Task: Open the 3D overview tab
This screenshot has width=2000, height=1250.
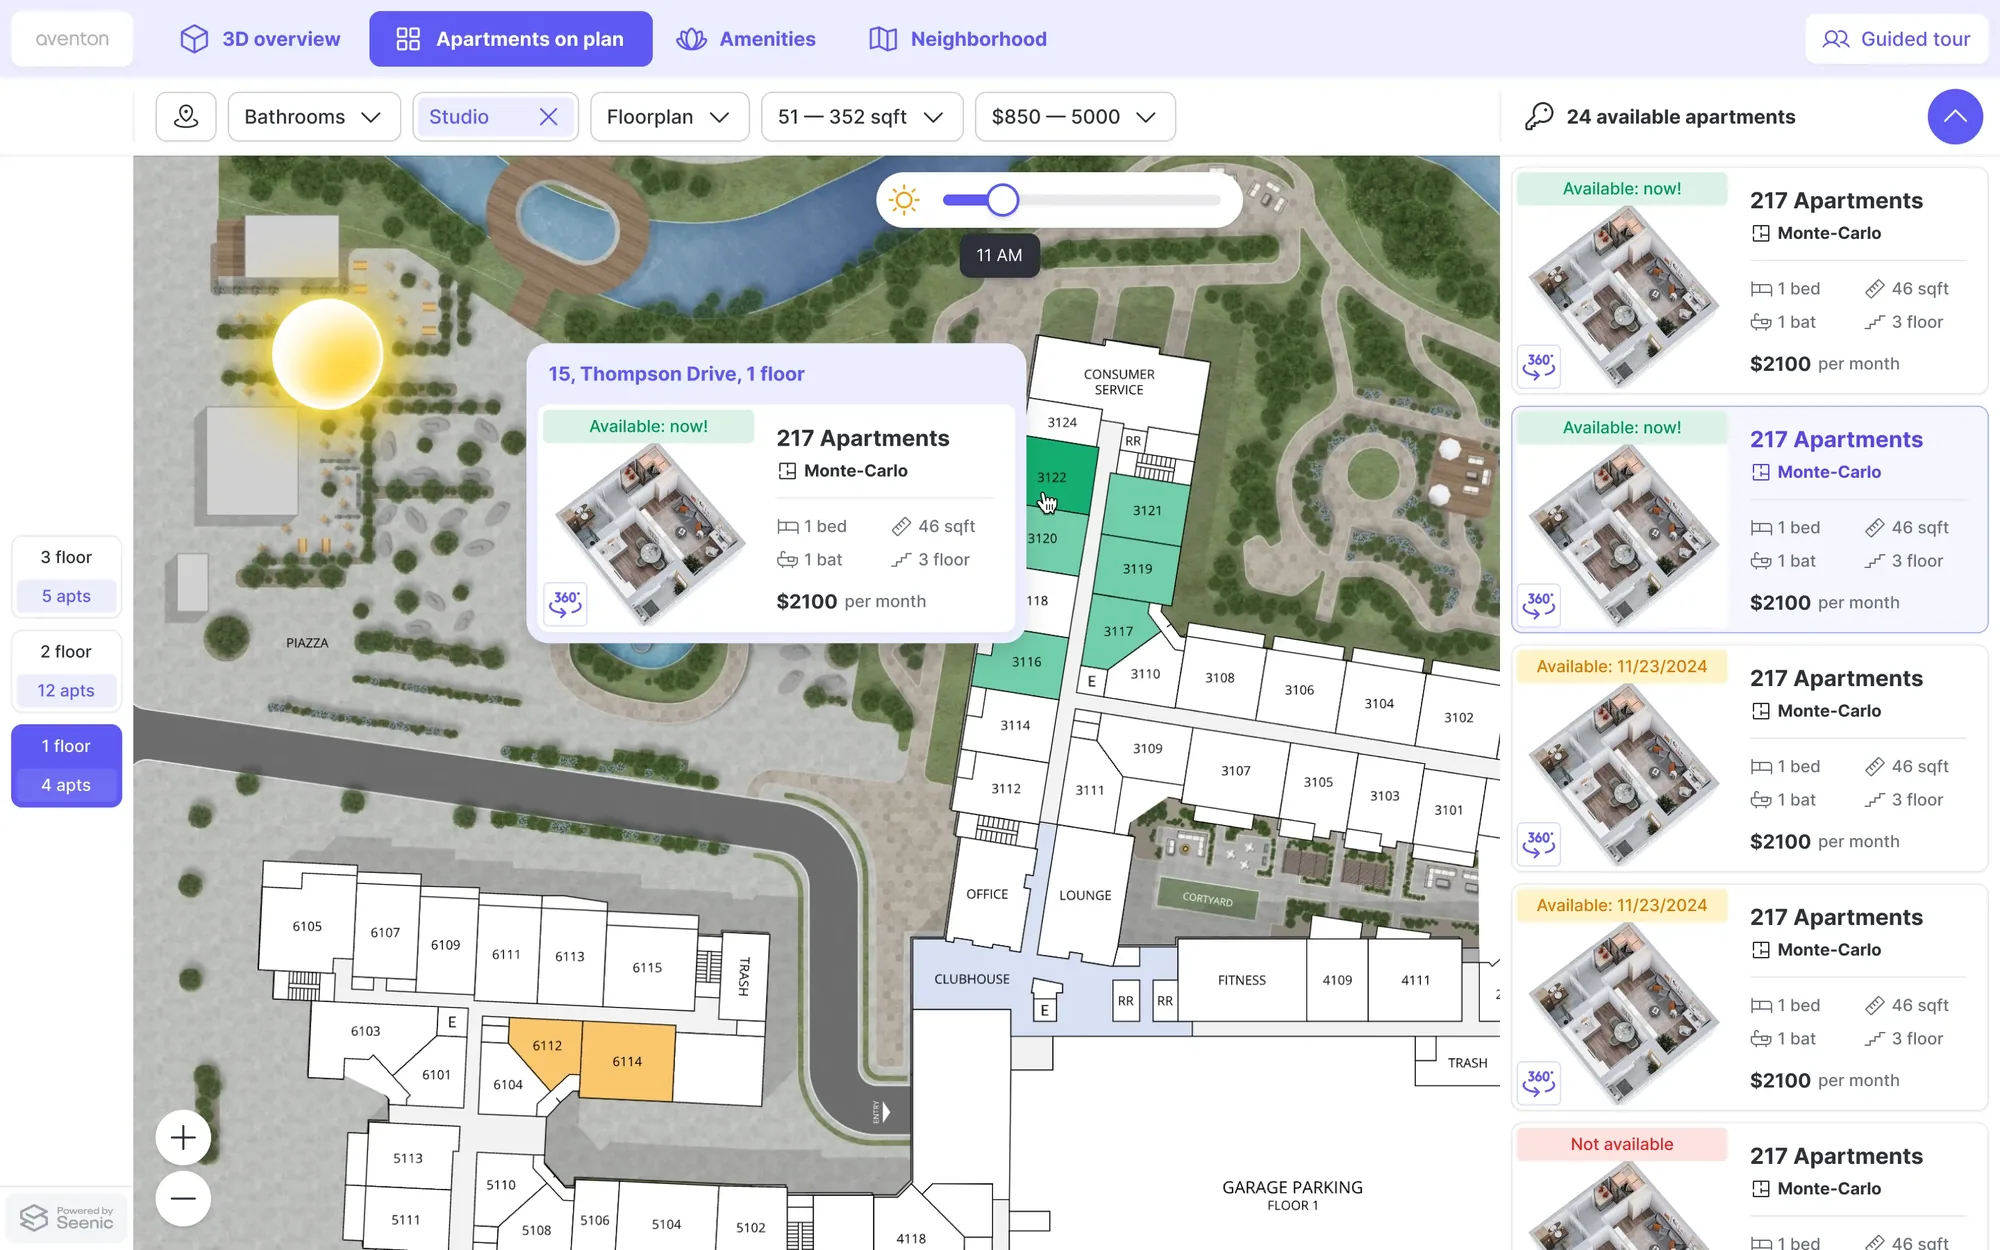Action: click(260, 39)
